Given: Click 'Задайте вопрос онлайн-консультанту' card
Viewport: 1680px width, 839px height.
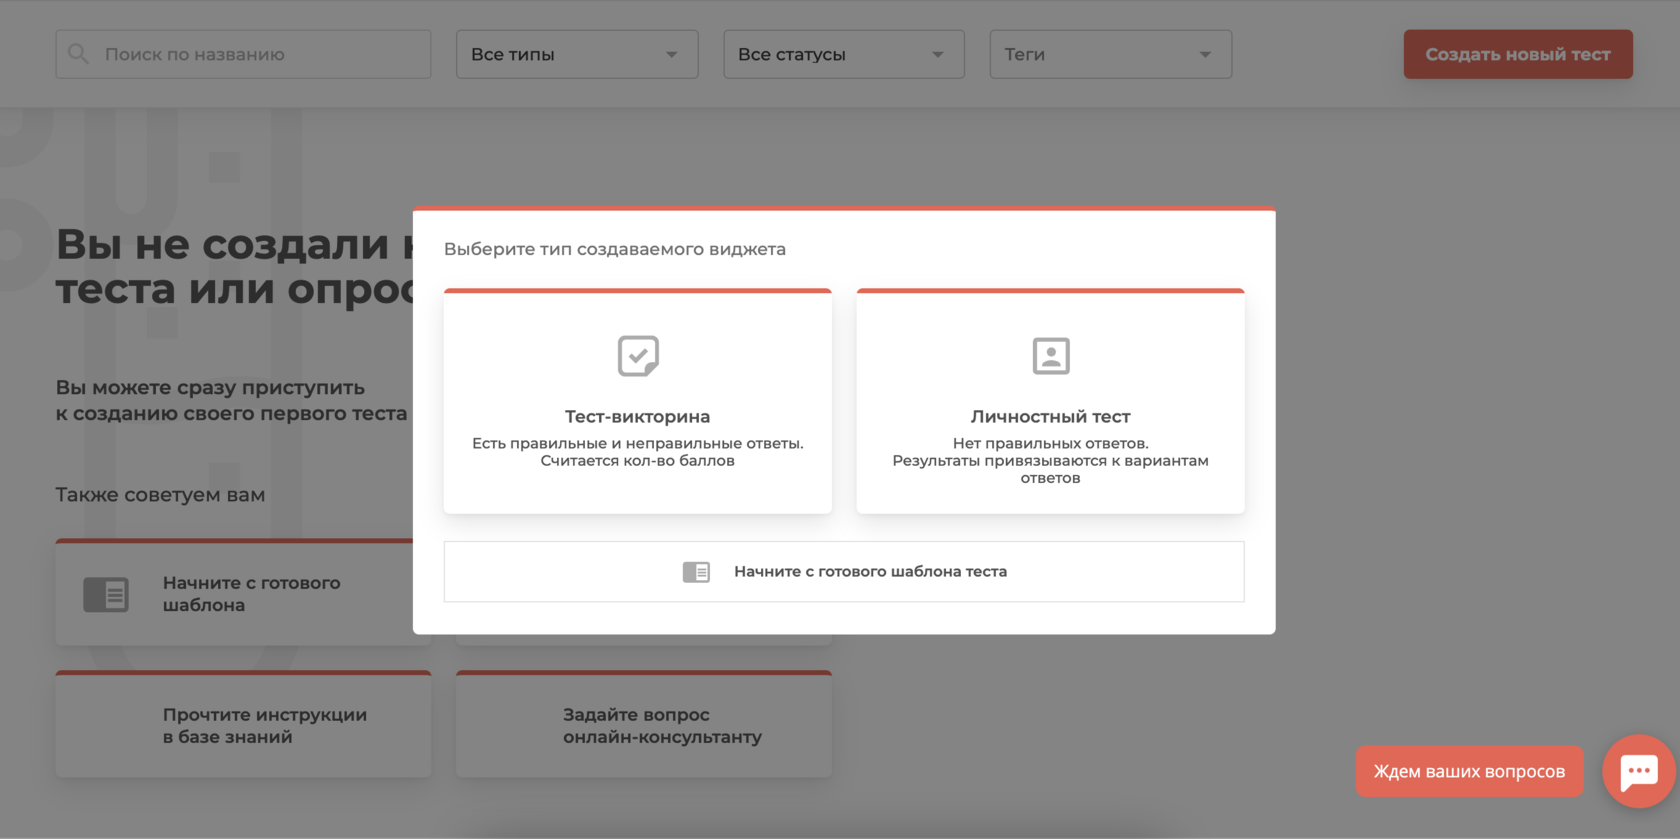Looking at the screenshot, I should coord(644,724).
